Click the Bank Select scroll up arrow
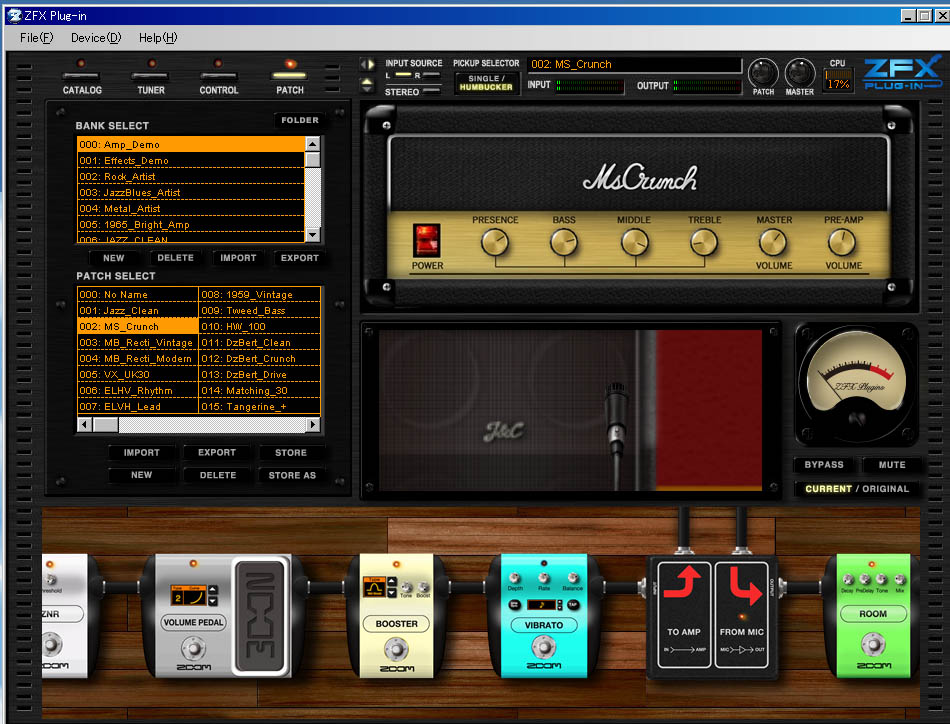 tap(313, 144)
